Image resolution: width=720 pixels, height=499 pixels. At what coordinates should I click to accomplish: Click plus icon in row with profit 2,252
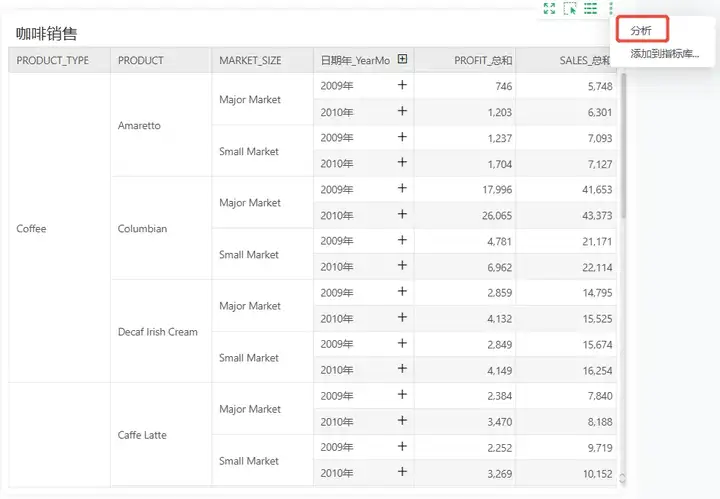(x=402, y=446)
